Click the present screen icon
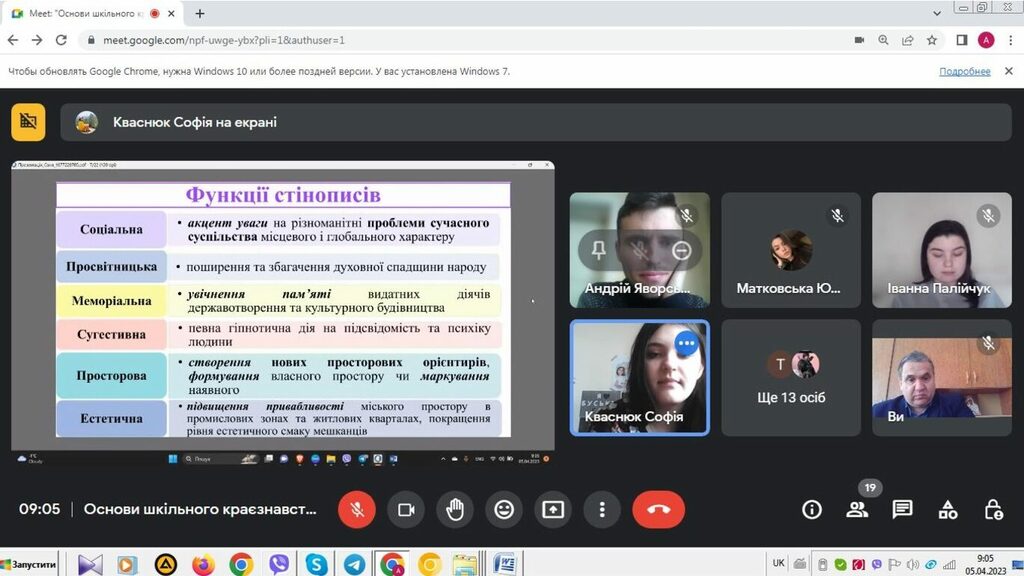The image size is (1024, 576). click(x=553, y=509)
